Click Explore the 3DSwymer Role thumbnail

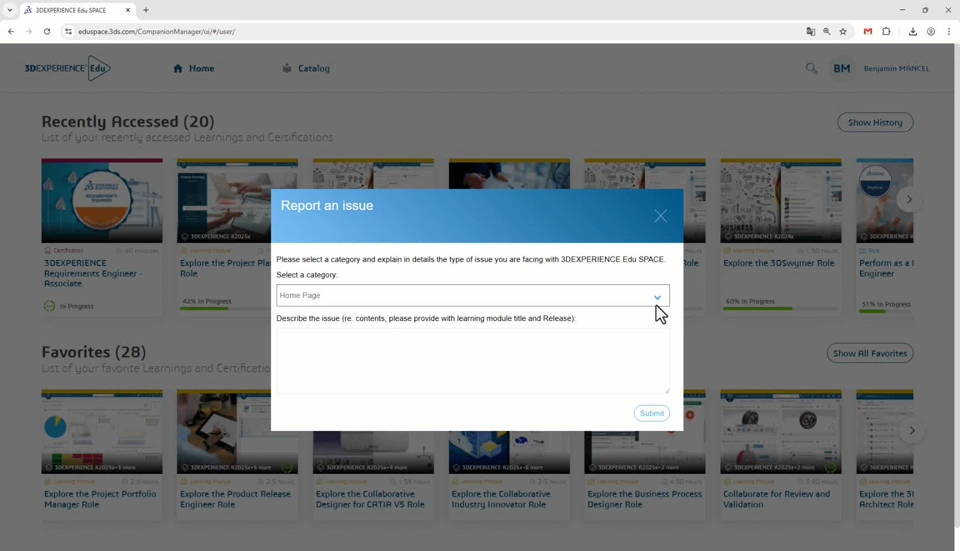click(781, 201)
